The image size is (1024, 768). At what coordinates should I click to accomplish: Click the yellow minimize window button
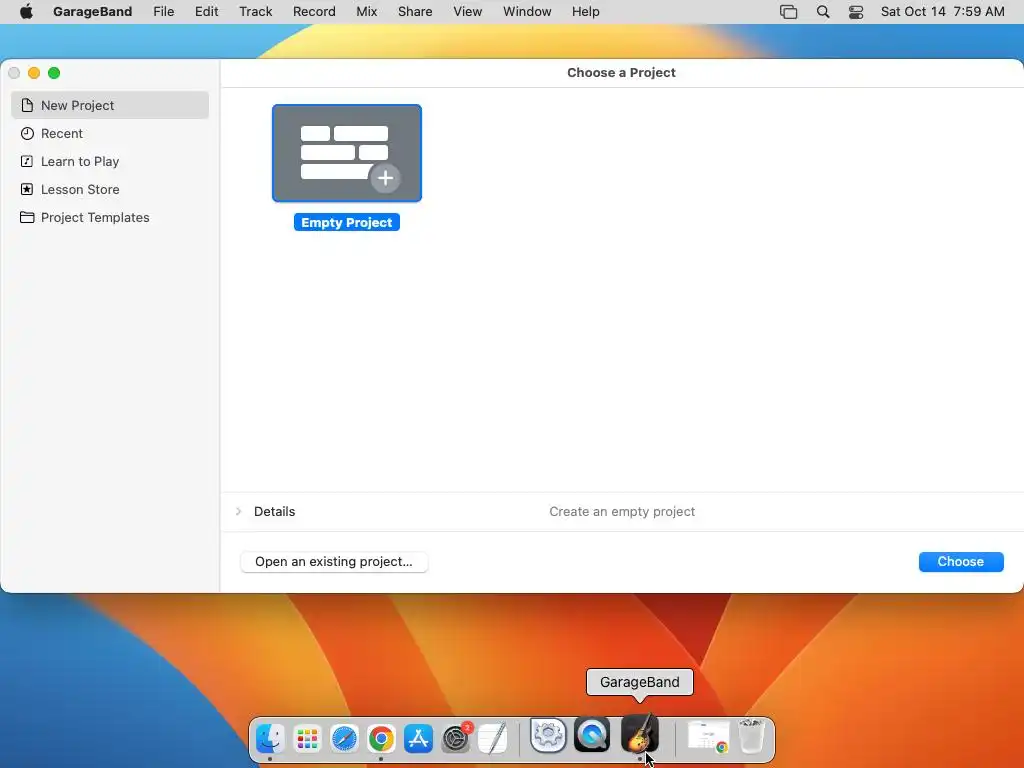pyautogui.click(x=34, y=72)
